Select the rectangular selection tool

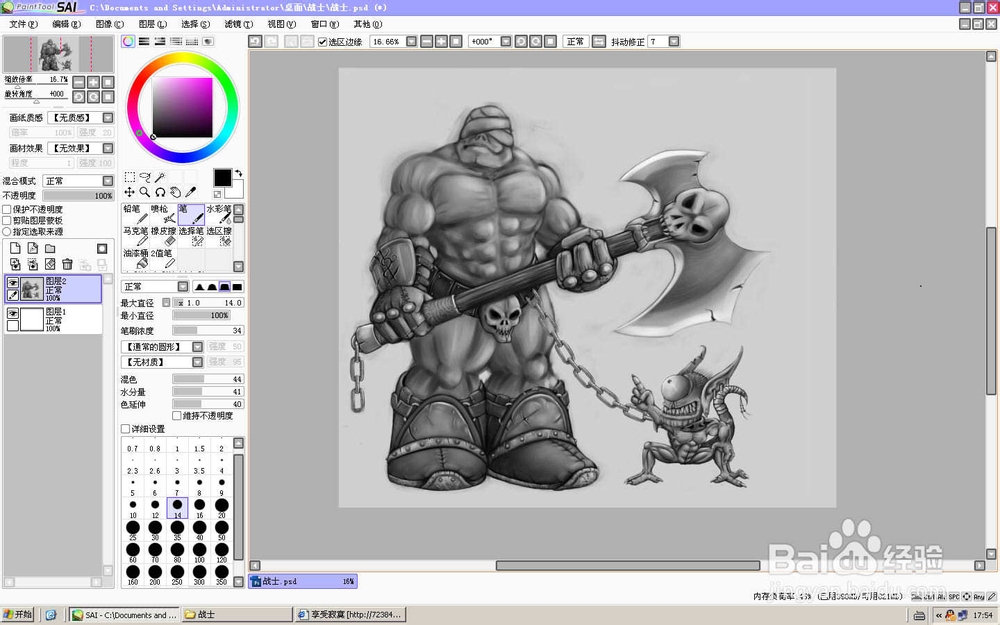pyautogui.click(x=129, y=177)
